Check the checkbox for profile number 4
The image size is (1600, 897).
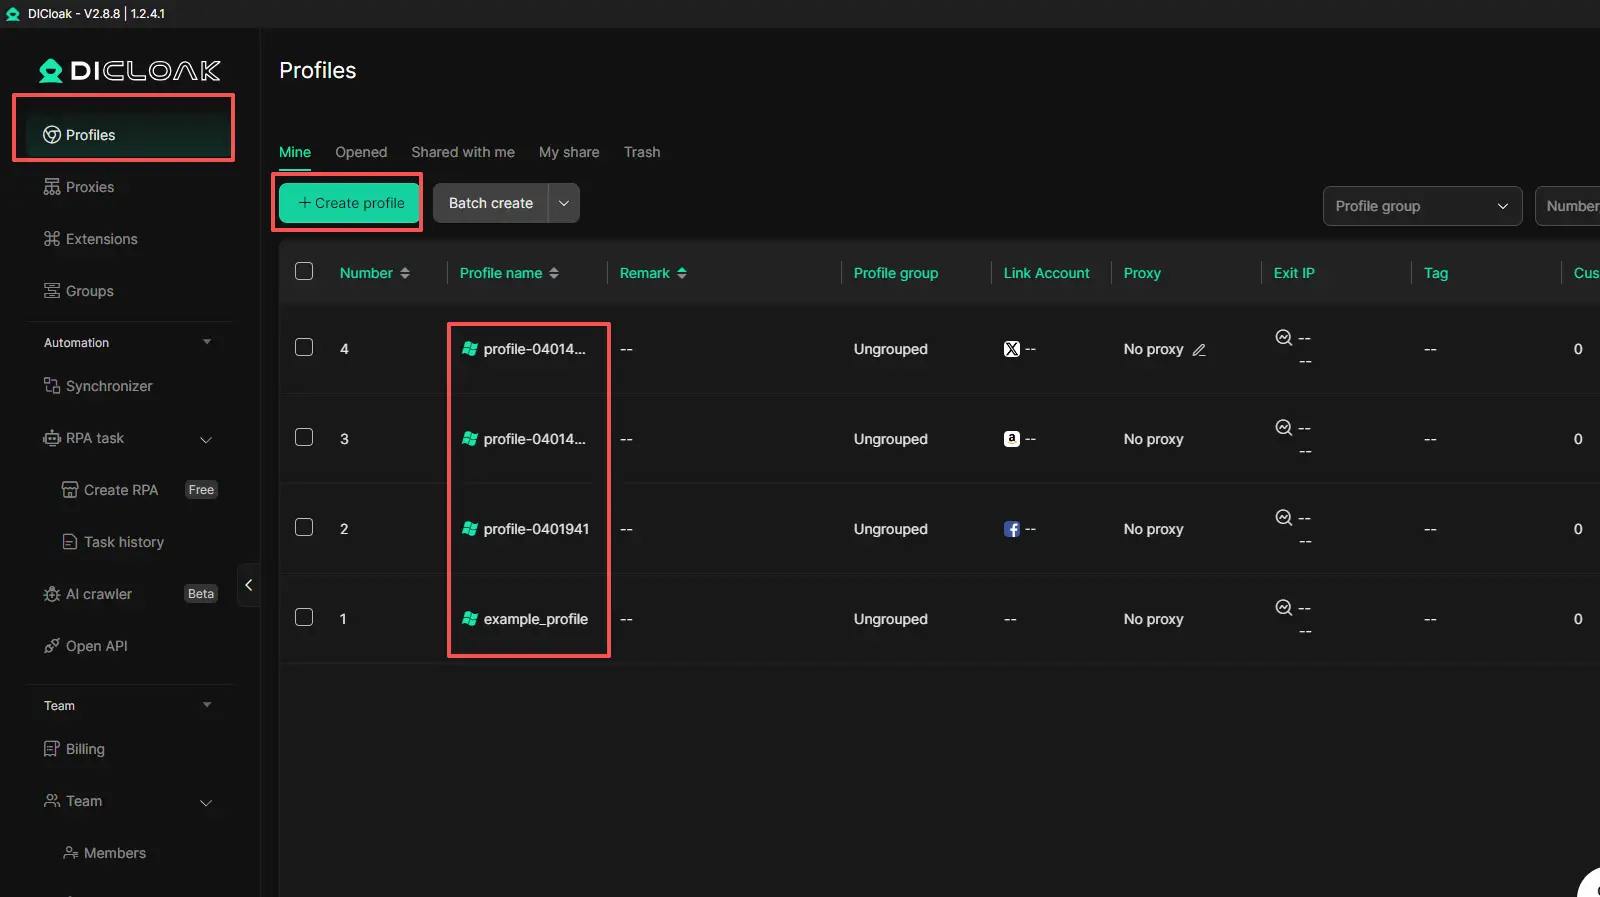304,348
